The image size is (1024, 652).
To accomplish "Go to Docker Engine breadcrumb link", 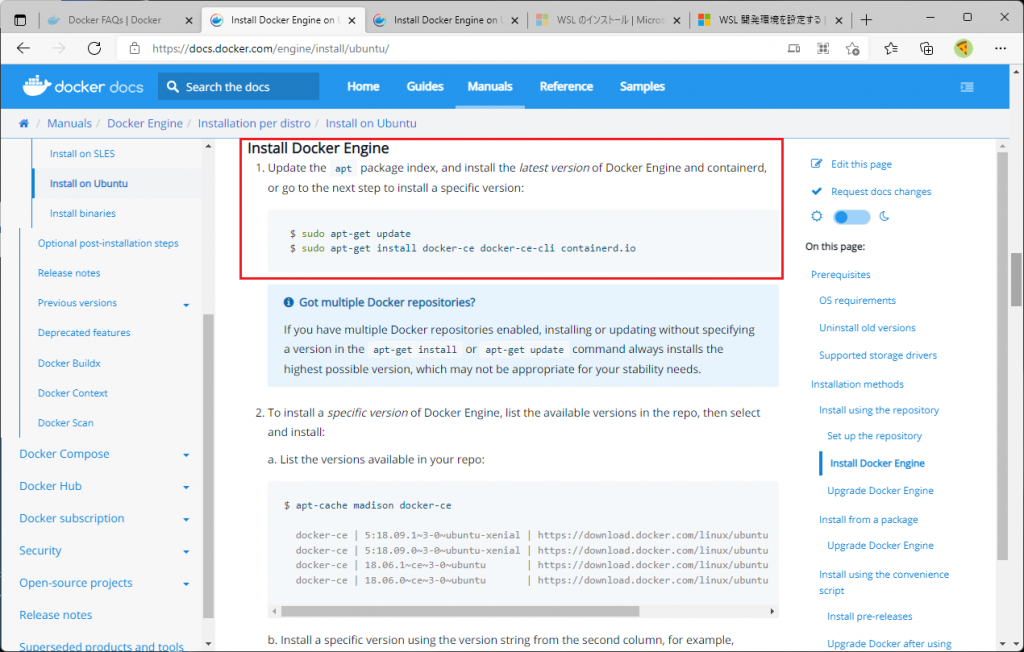I will (x=145, y=123).
